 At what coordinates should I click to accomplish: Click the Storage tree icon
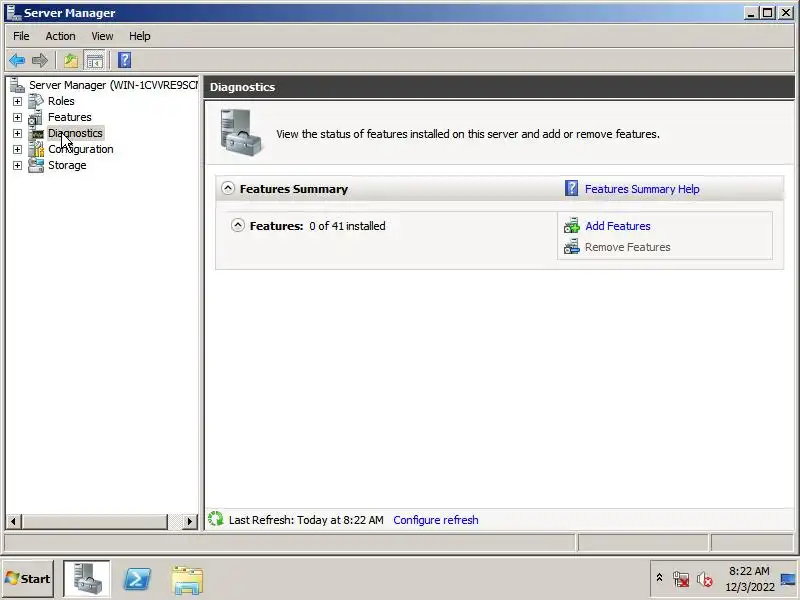coord(36,165)
